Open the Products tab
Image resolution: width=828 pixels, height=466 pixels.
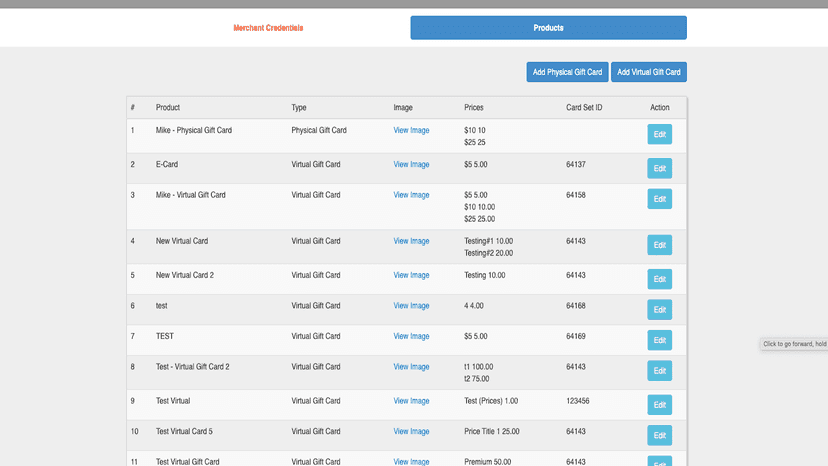click(x=549, y=27)
